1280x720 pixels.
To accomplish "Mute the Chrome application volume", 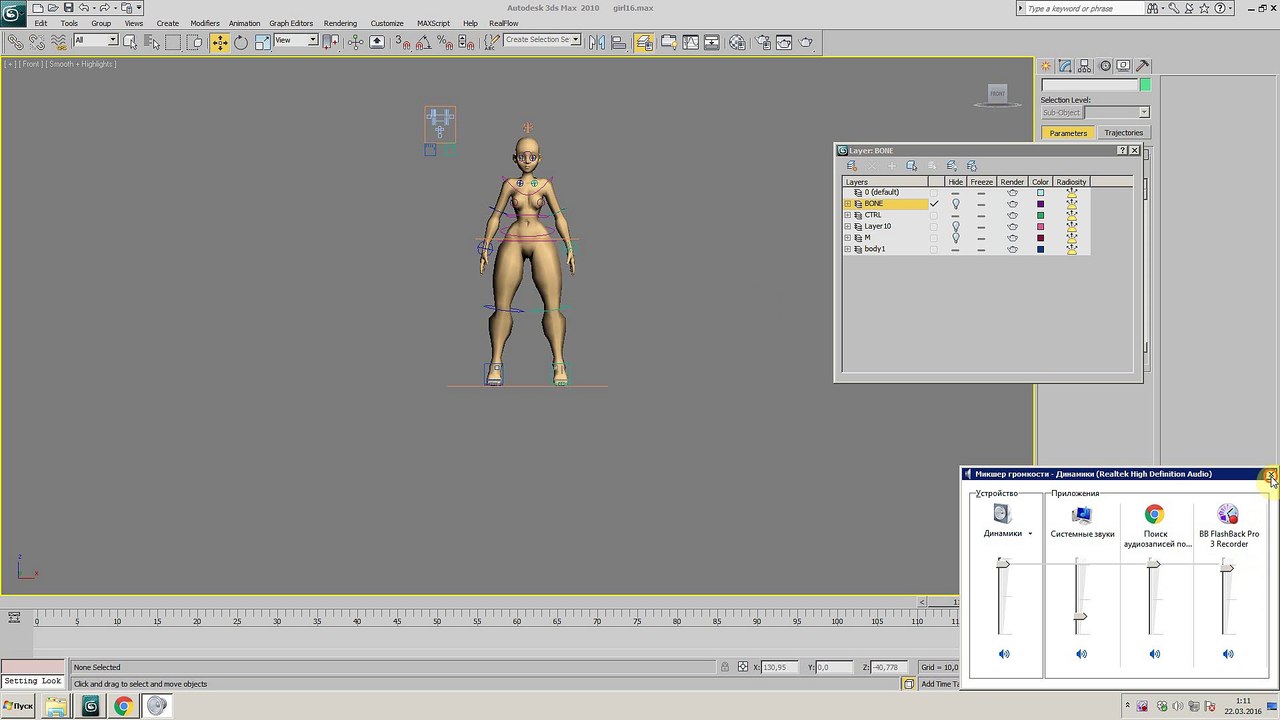I will (x=1154, y=654).
